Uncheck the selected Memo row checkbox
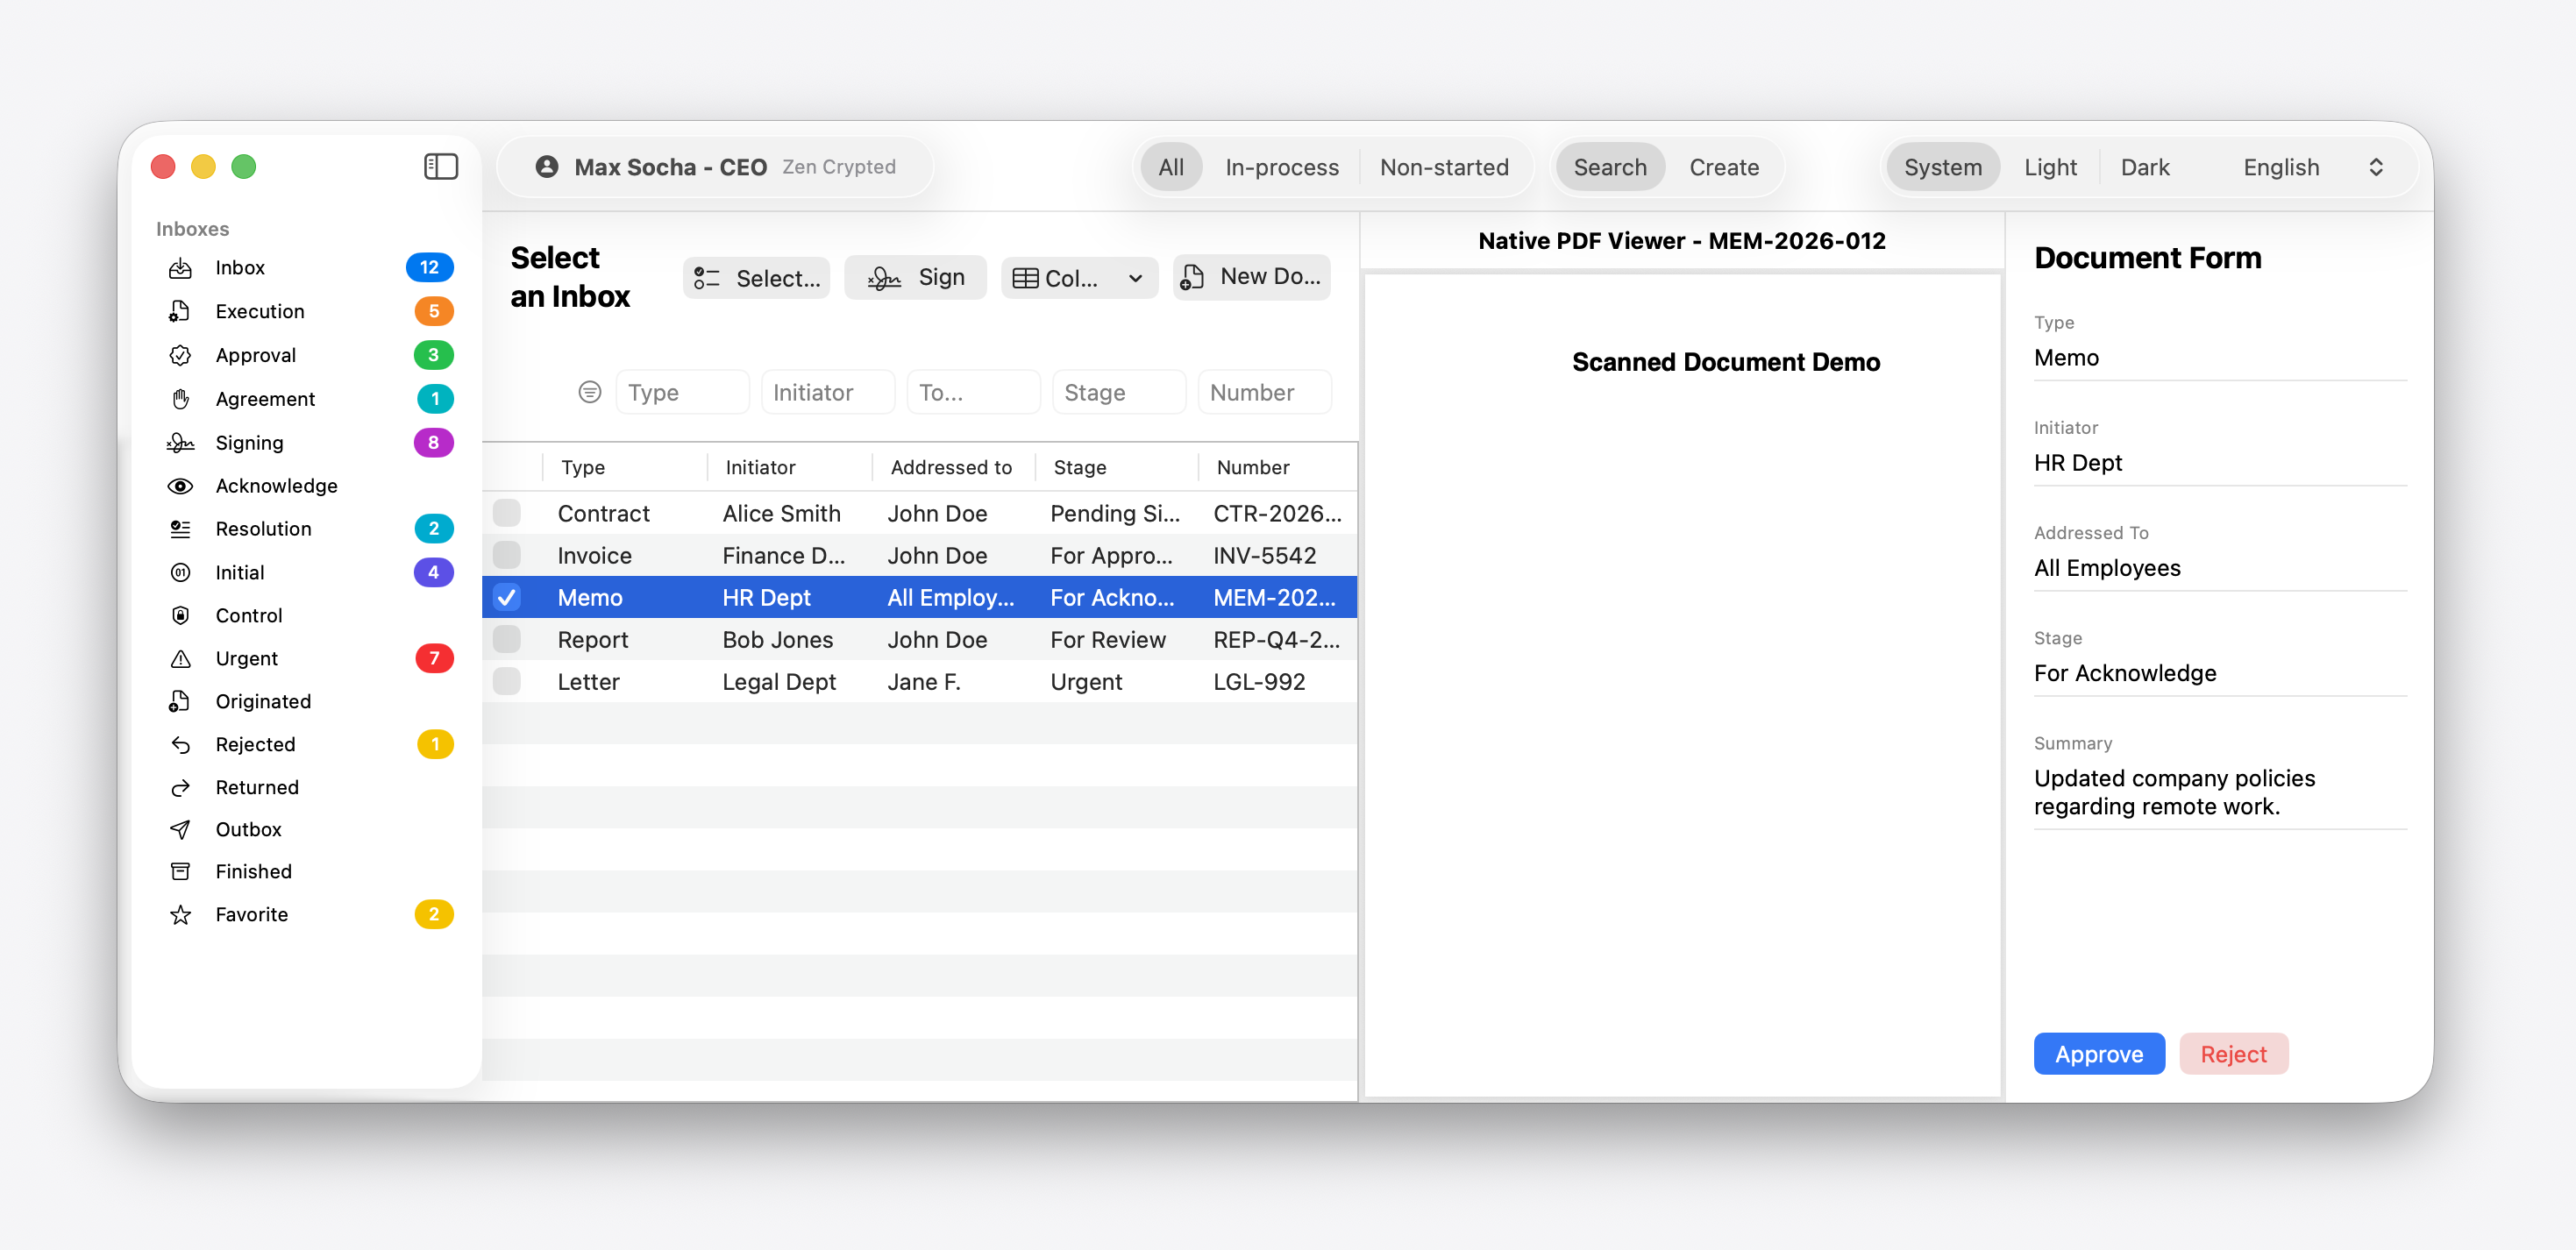The image size is (2576, 1250). [x=507, y=597]
